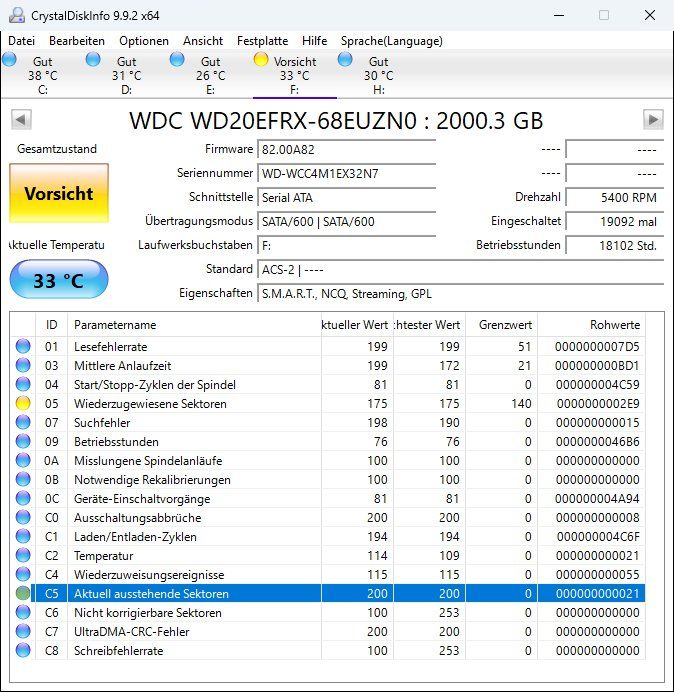This screenshot has height=692, width=674.
Task: Select drive F: yellow caution orb
Action: pos(261,59)
